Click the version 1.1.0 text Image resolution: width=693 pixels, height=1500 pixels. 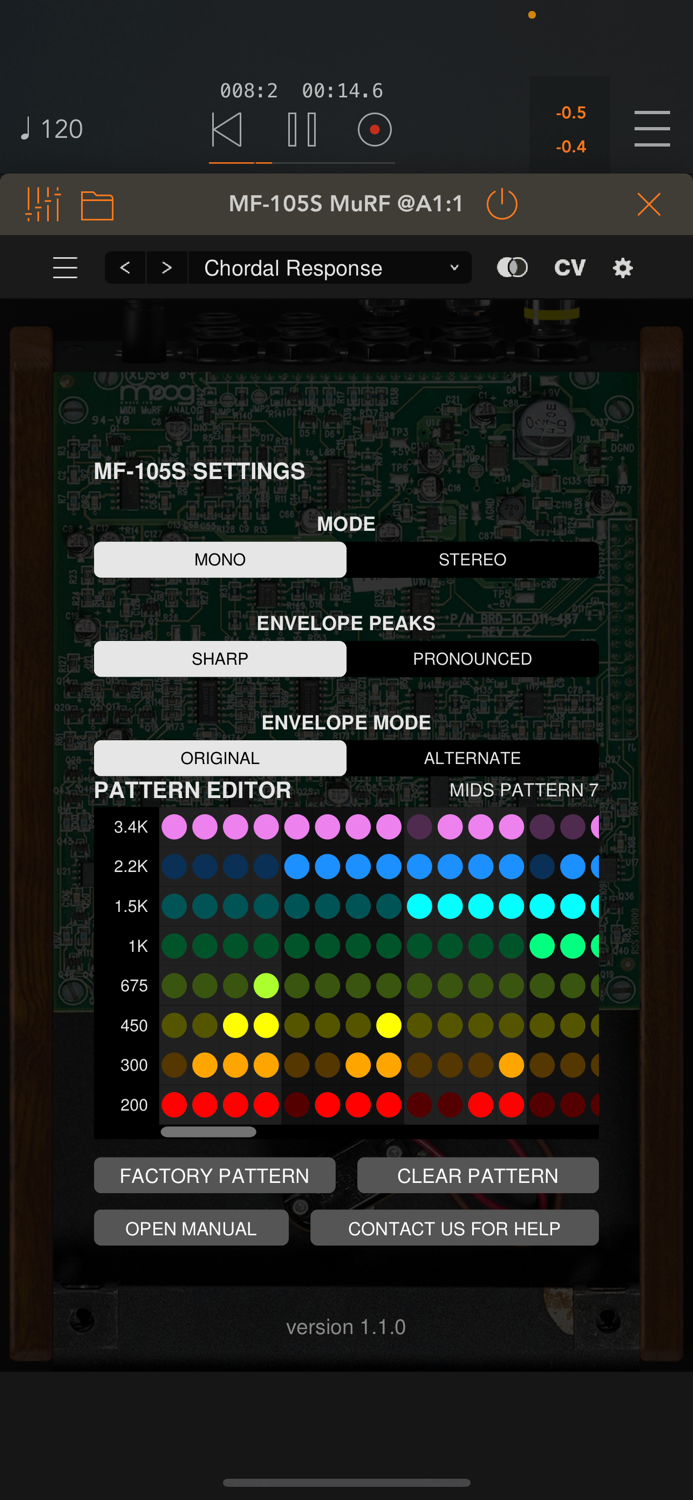point(346,1327)
